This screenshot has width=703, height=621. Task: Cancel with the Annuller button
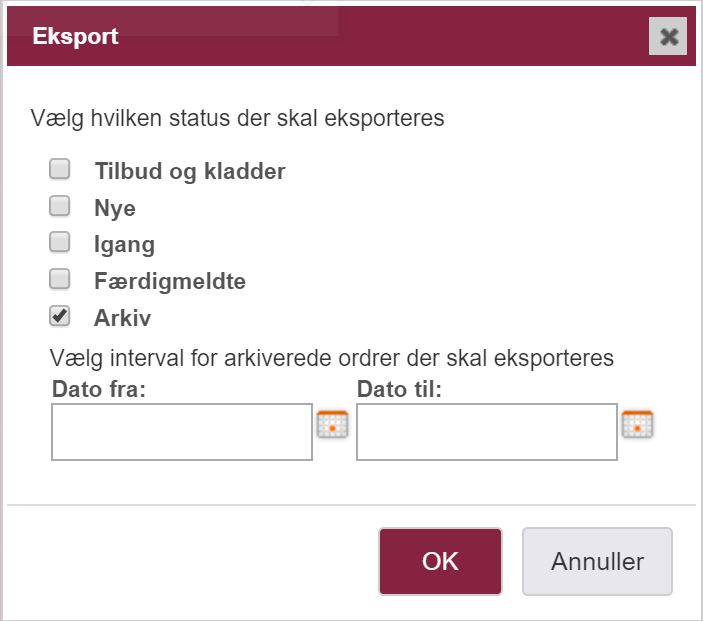tap(597, 561)
